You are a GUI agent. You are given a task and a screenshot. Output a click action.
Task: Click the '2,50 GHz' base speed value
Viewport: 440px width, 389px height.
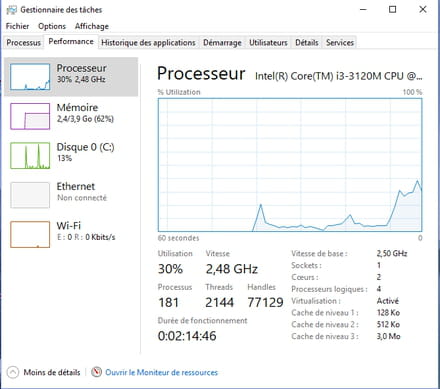click(392, 253)
